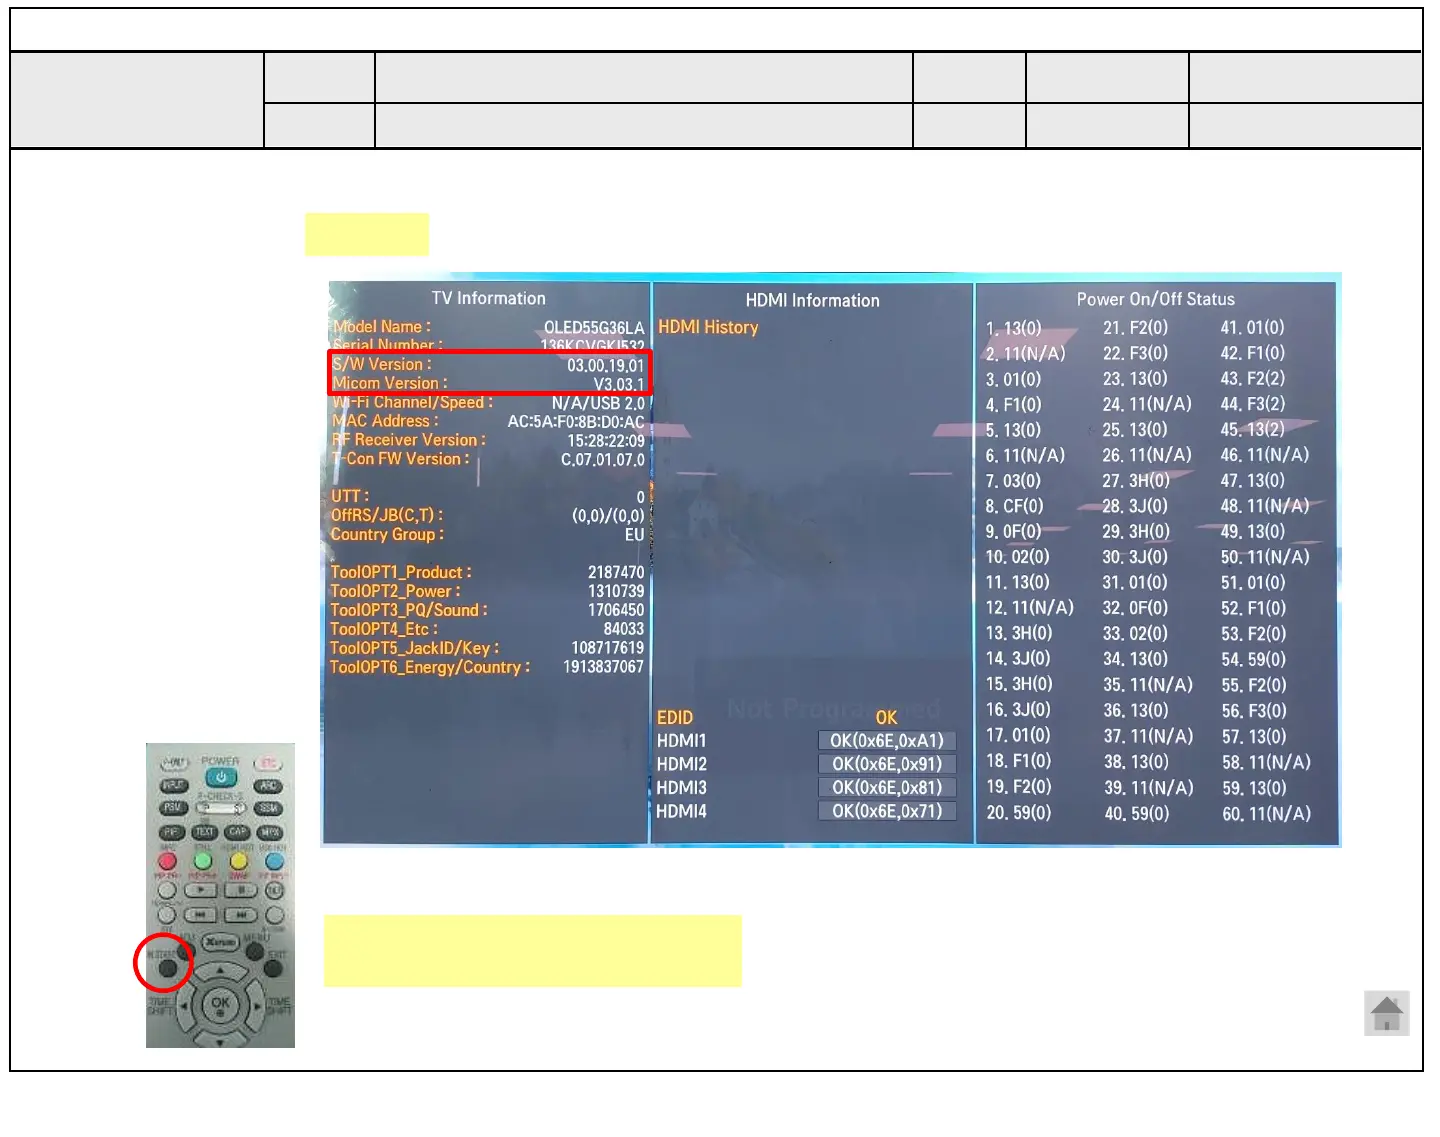Screen dimensions: 1440x1137
Task: Click the HDMI4 status box OK(0x6E,0x71)
Action: coord(887,811)
